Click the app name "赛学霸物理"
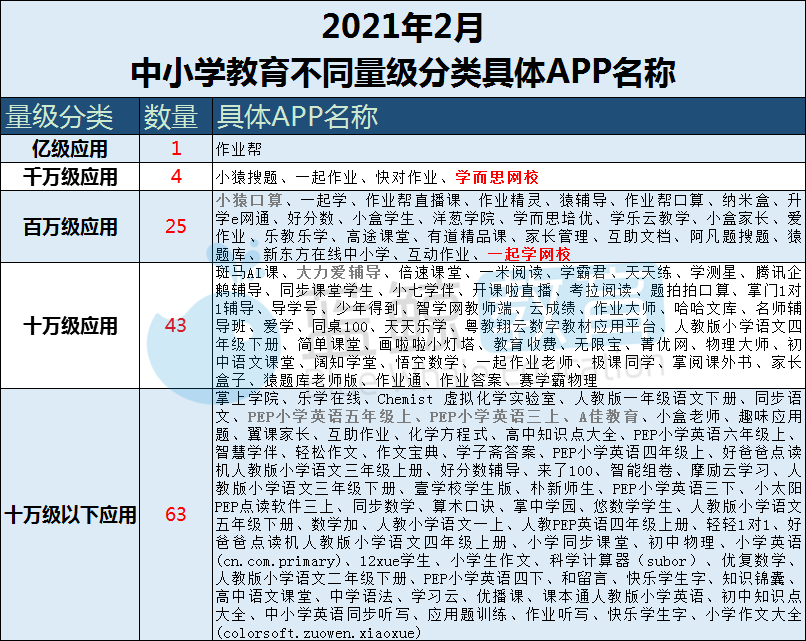 (x=558, y=380)
